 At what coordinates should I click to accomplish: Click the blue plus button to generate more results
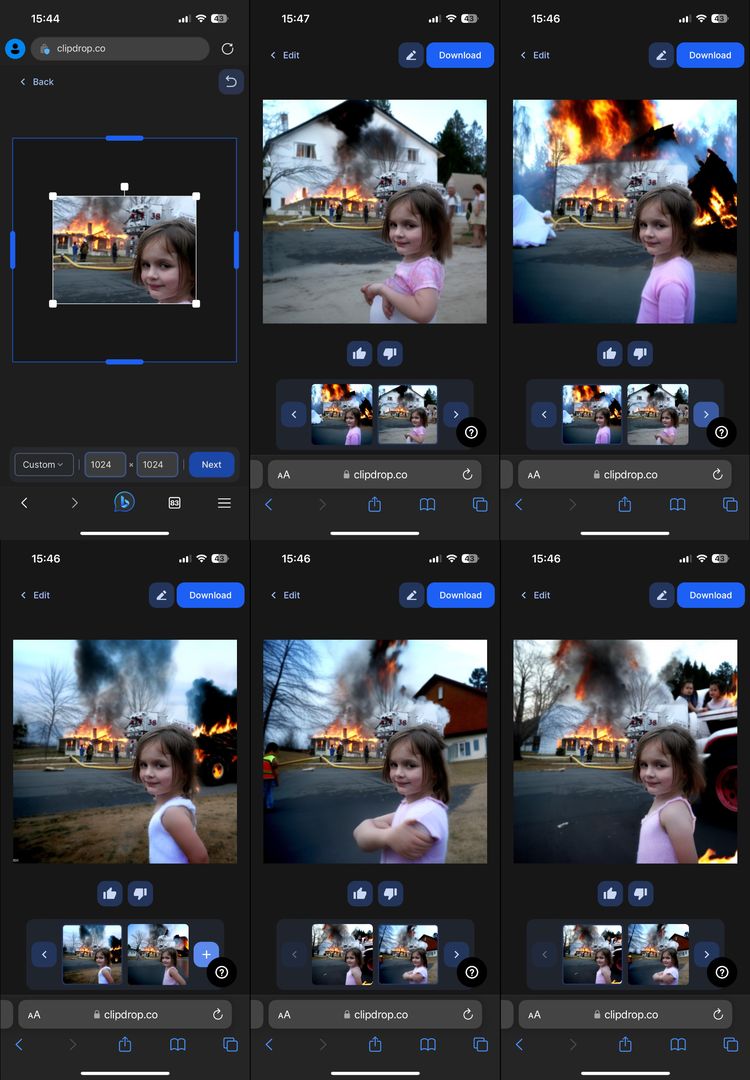click(x=206, y=954)
